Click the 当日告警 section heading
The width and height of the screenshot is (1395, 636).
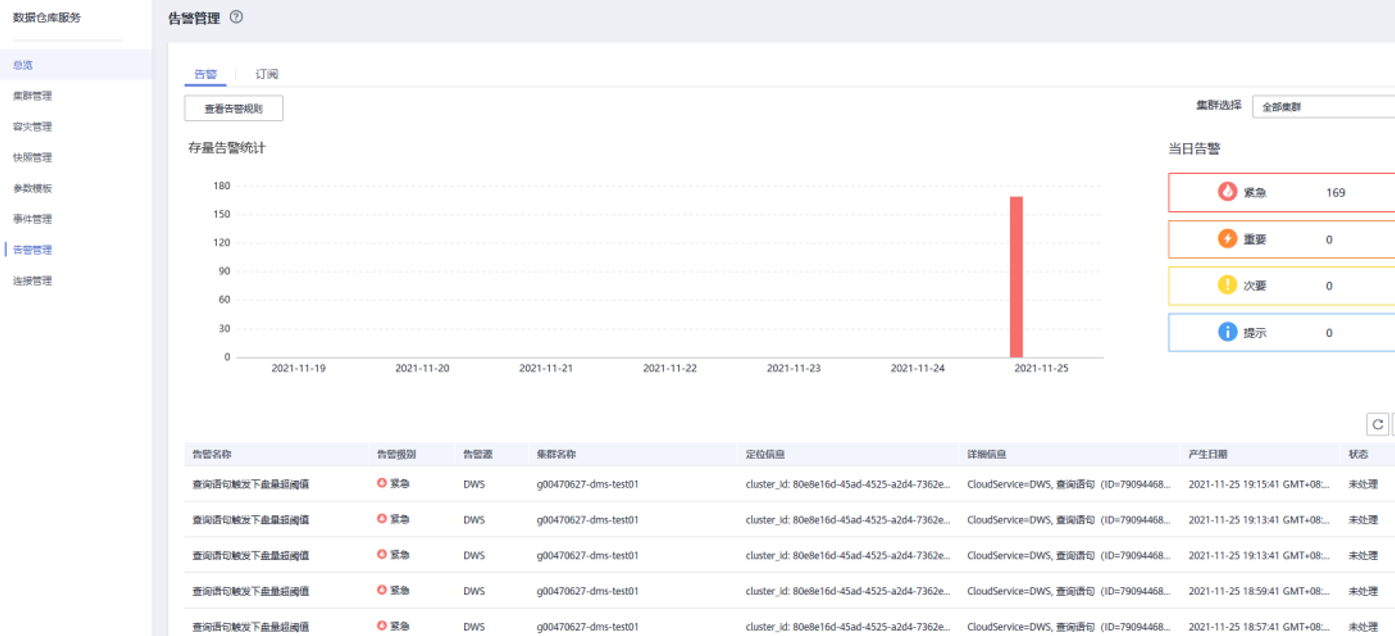[1194, 149]
